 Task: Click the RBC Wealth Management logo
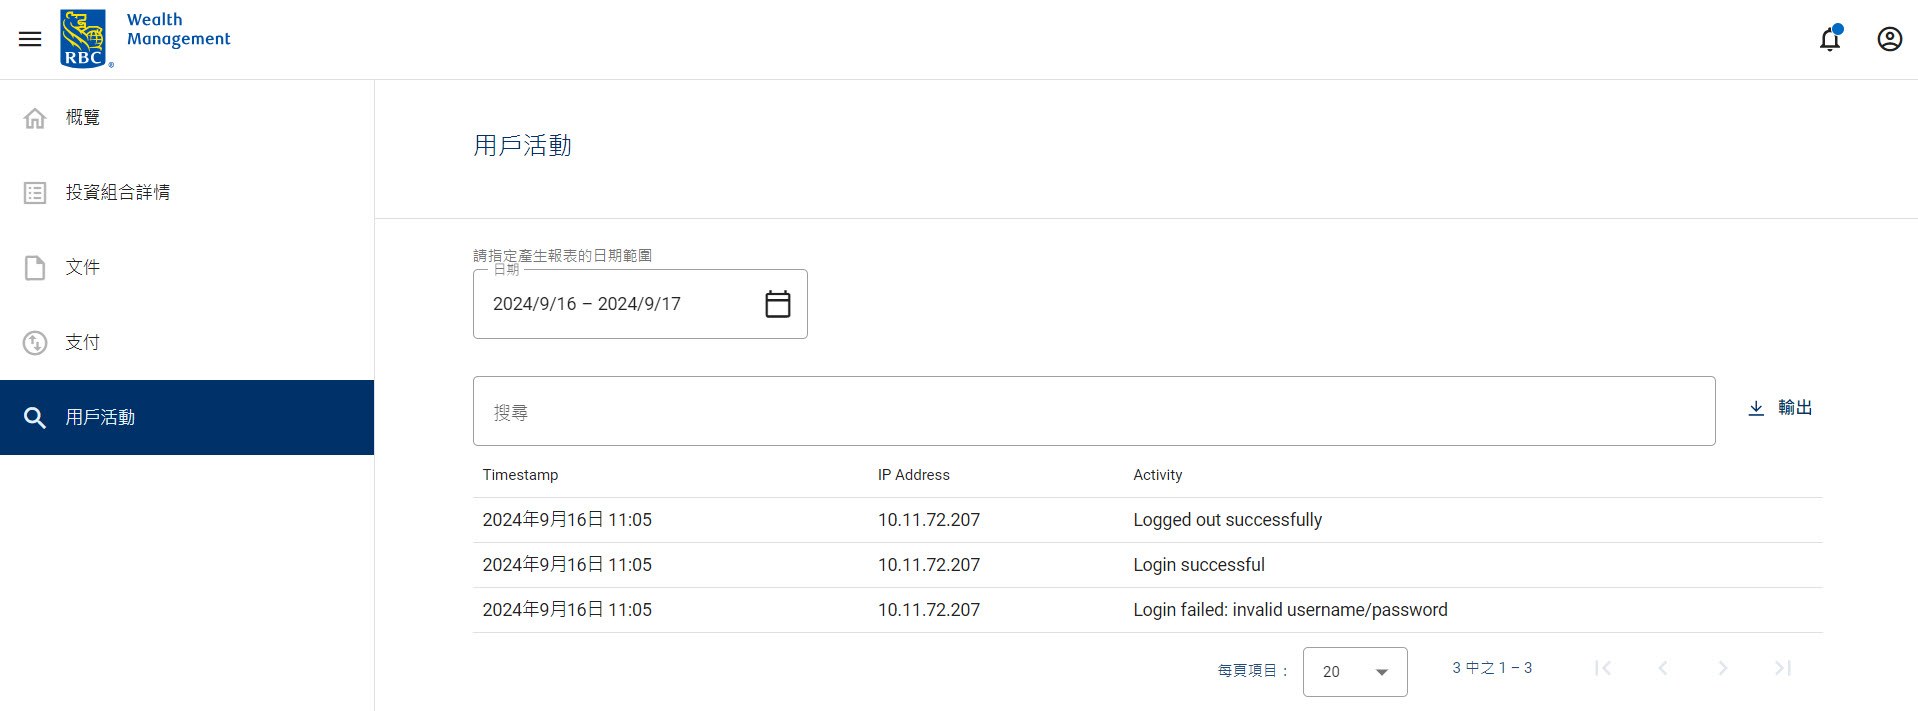(x=145, y=39)
